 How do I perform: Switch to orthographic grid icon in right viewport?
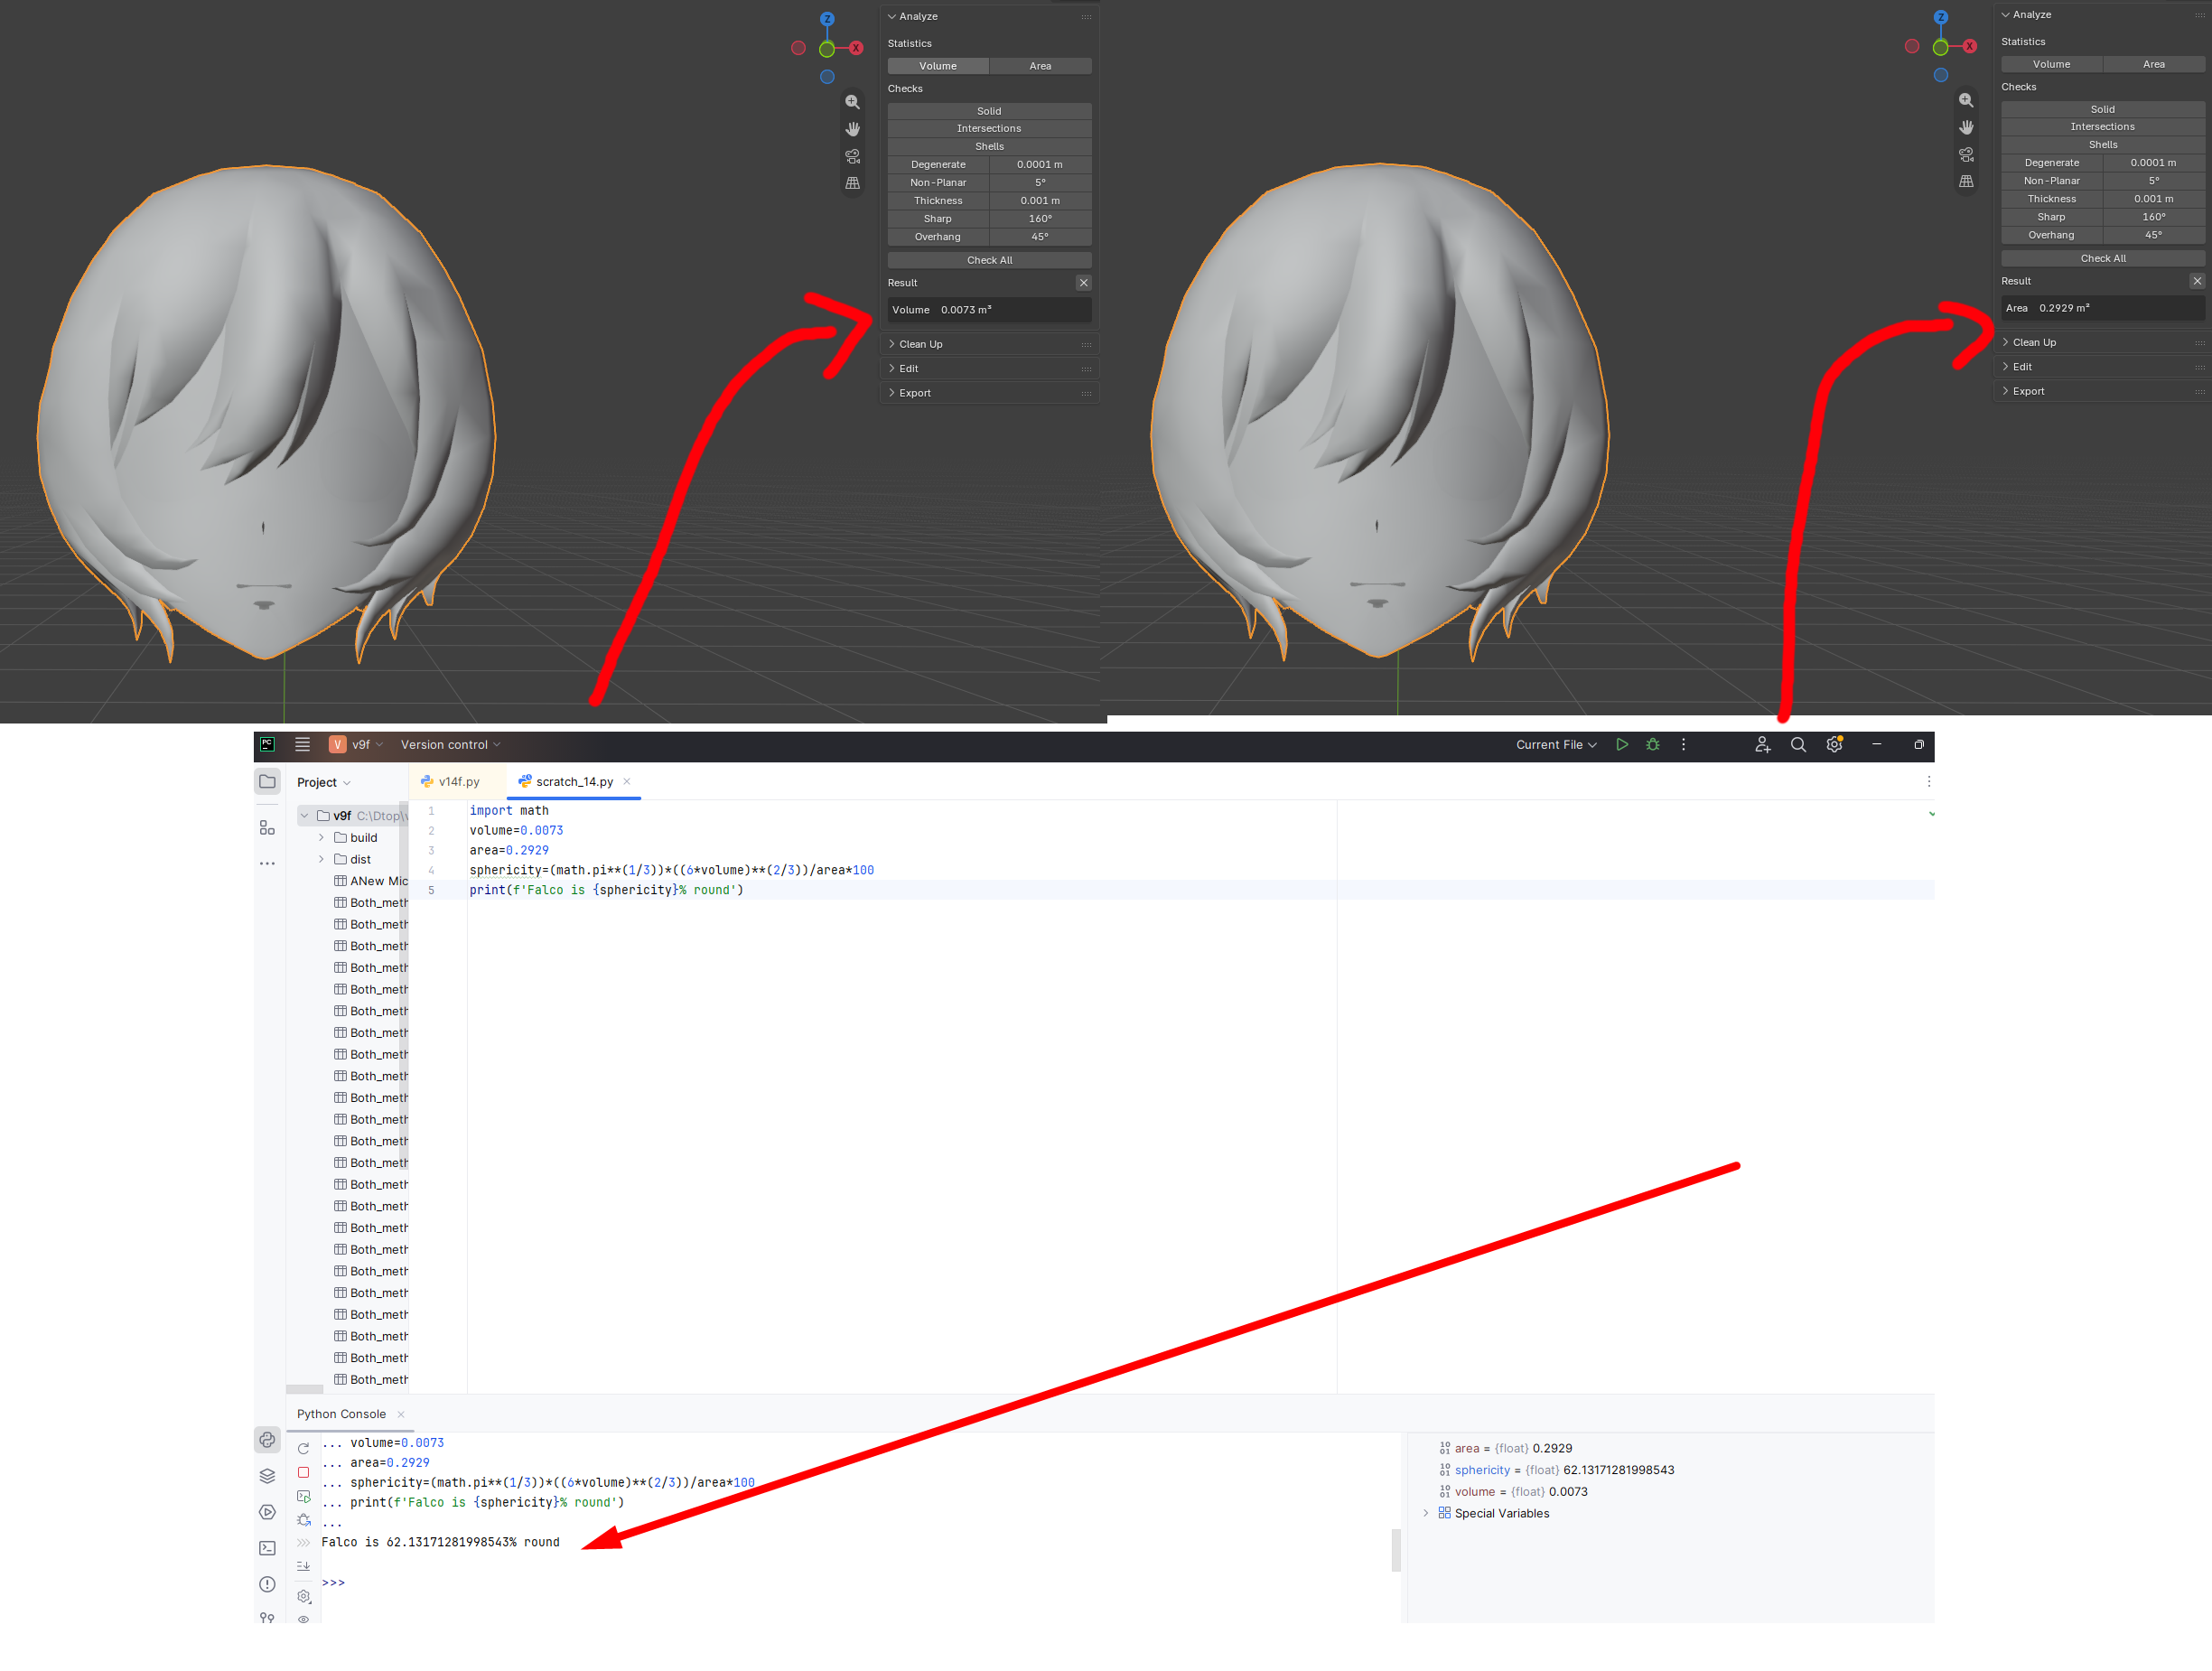coord(1966,182)
